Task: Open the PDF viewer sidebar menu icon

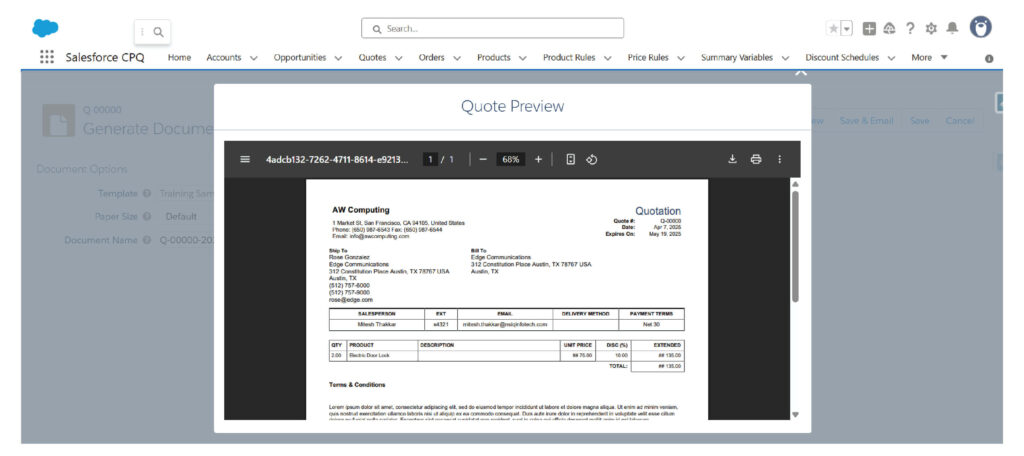Action: coord(245,159)
